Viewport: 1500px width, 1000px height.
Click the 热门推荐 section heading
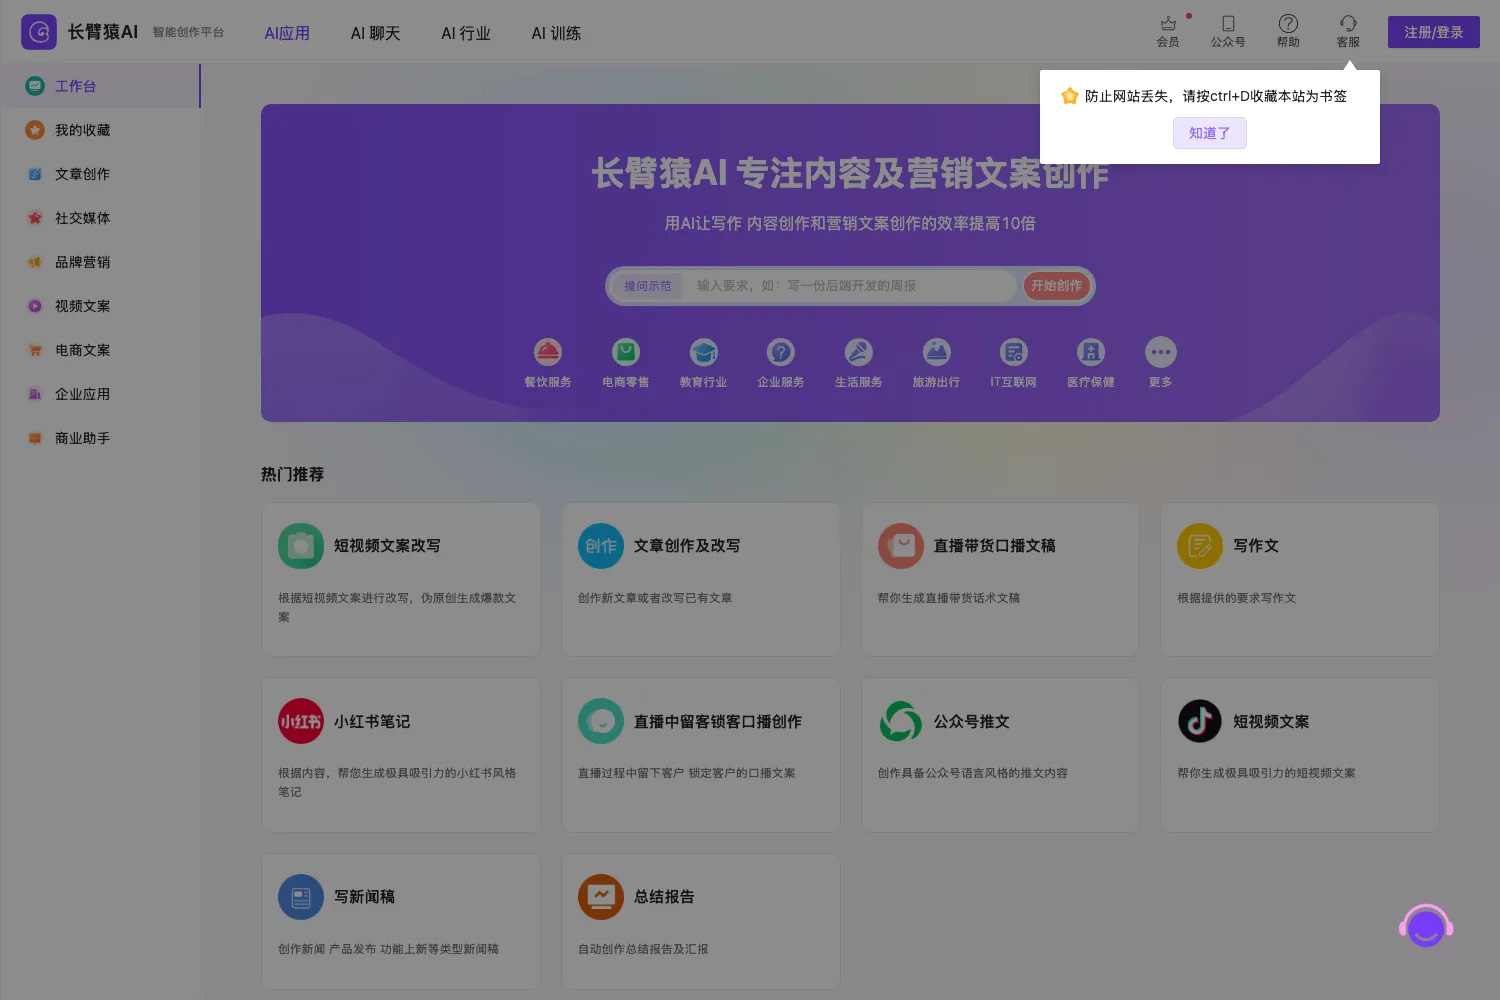pos(292,474)
